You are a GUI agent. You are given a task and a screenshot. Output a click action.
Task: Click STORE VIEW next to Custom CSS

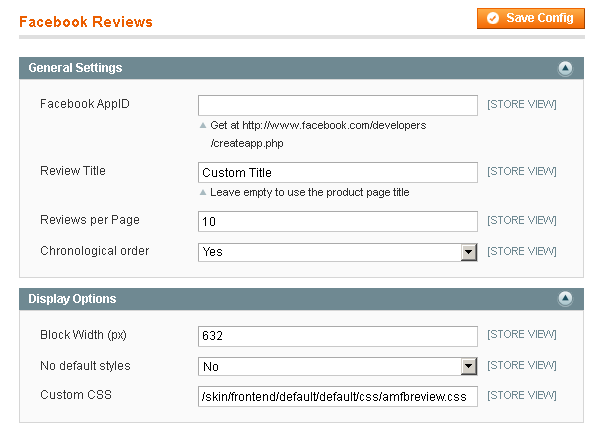521,395
